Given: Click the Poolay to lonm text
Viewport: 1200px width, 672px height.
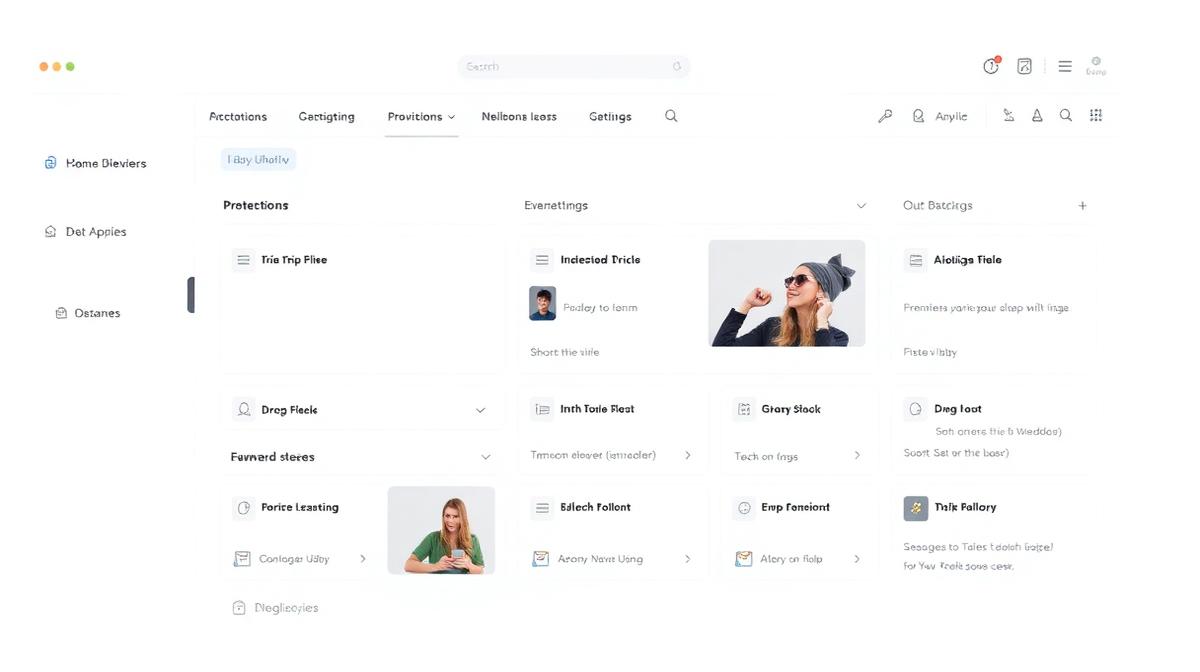Looking at the screenshot, I should click(x=600, y=308).
